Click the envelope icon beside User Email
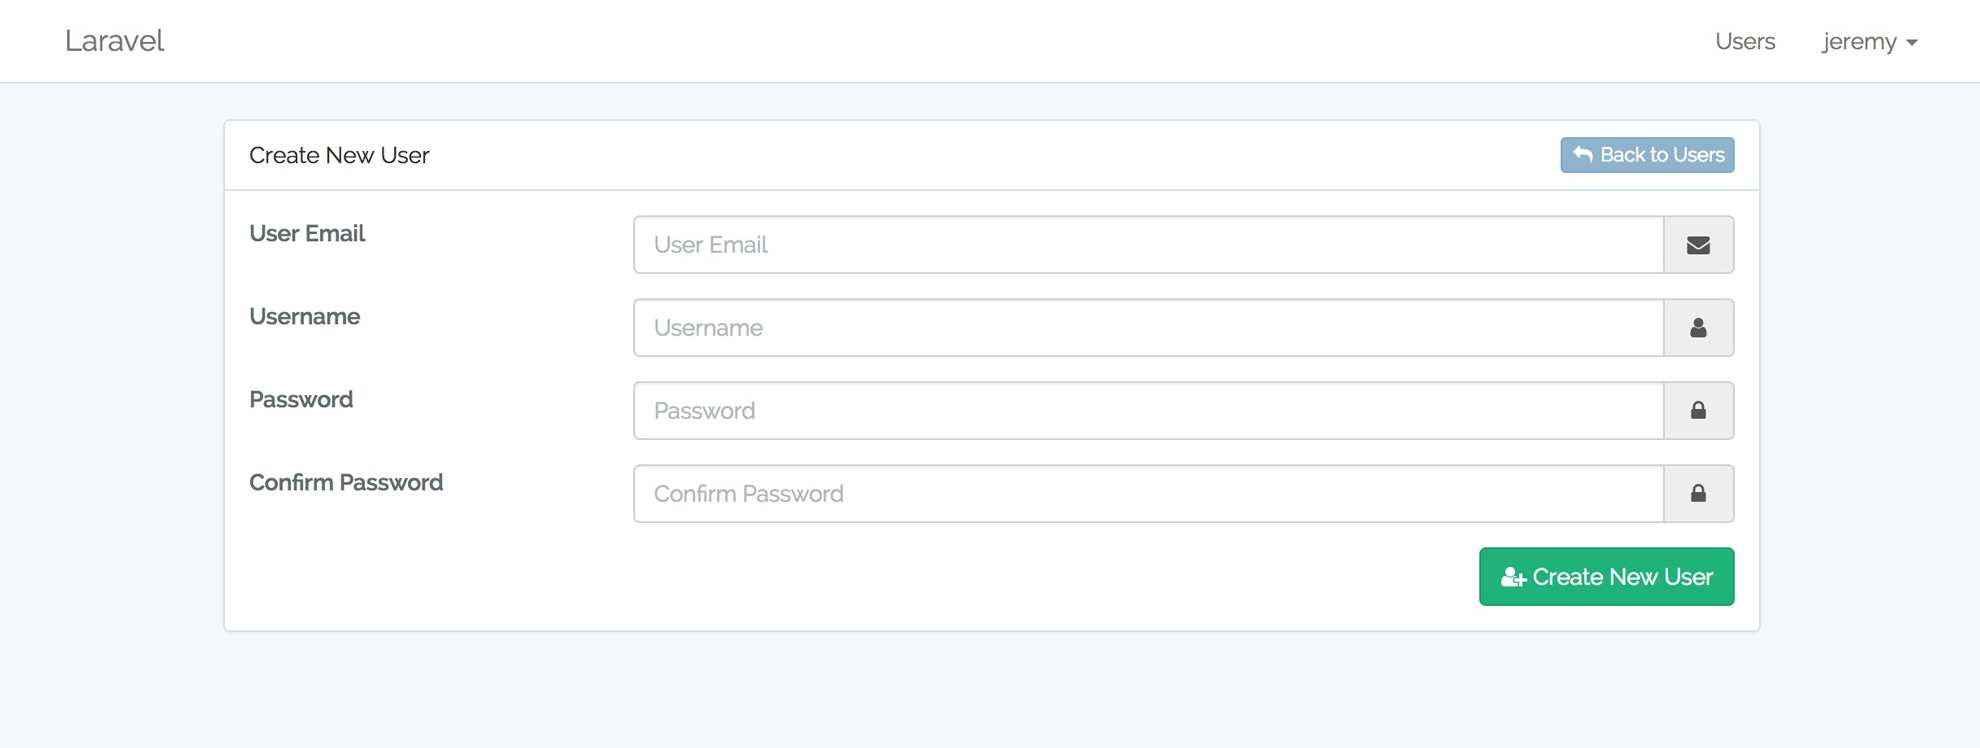 point(1698,245)
